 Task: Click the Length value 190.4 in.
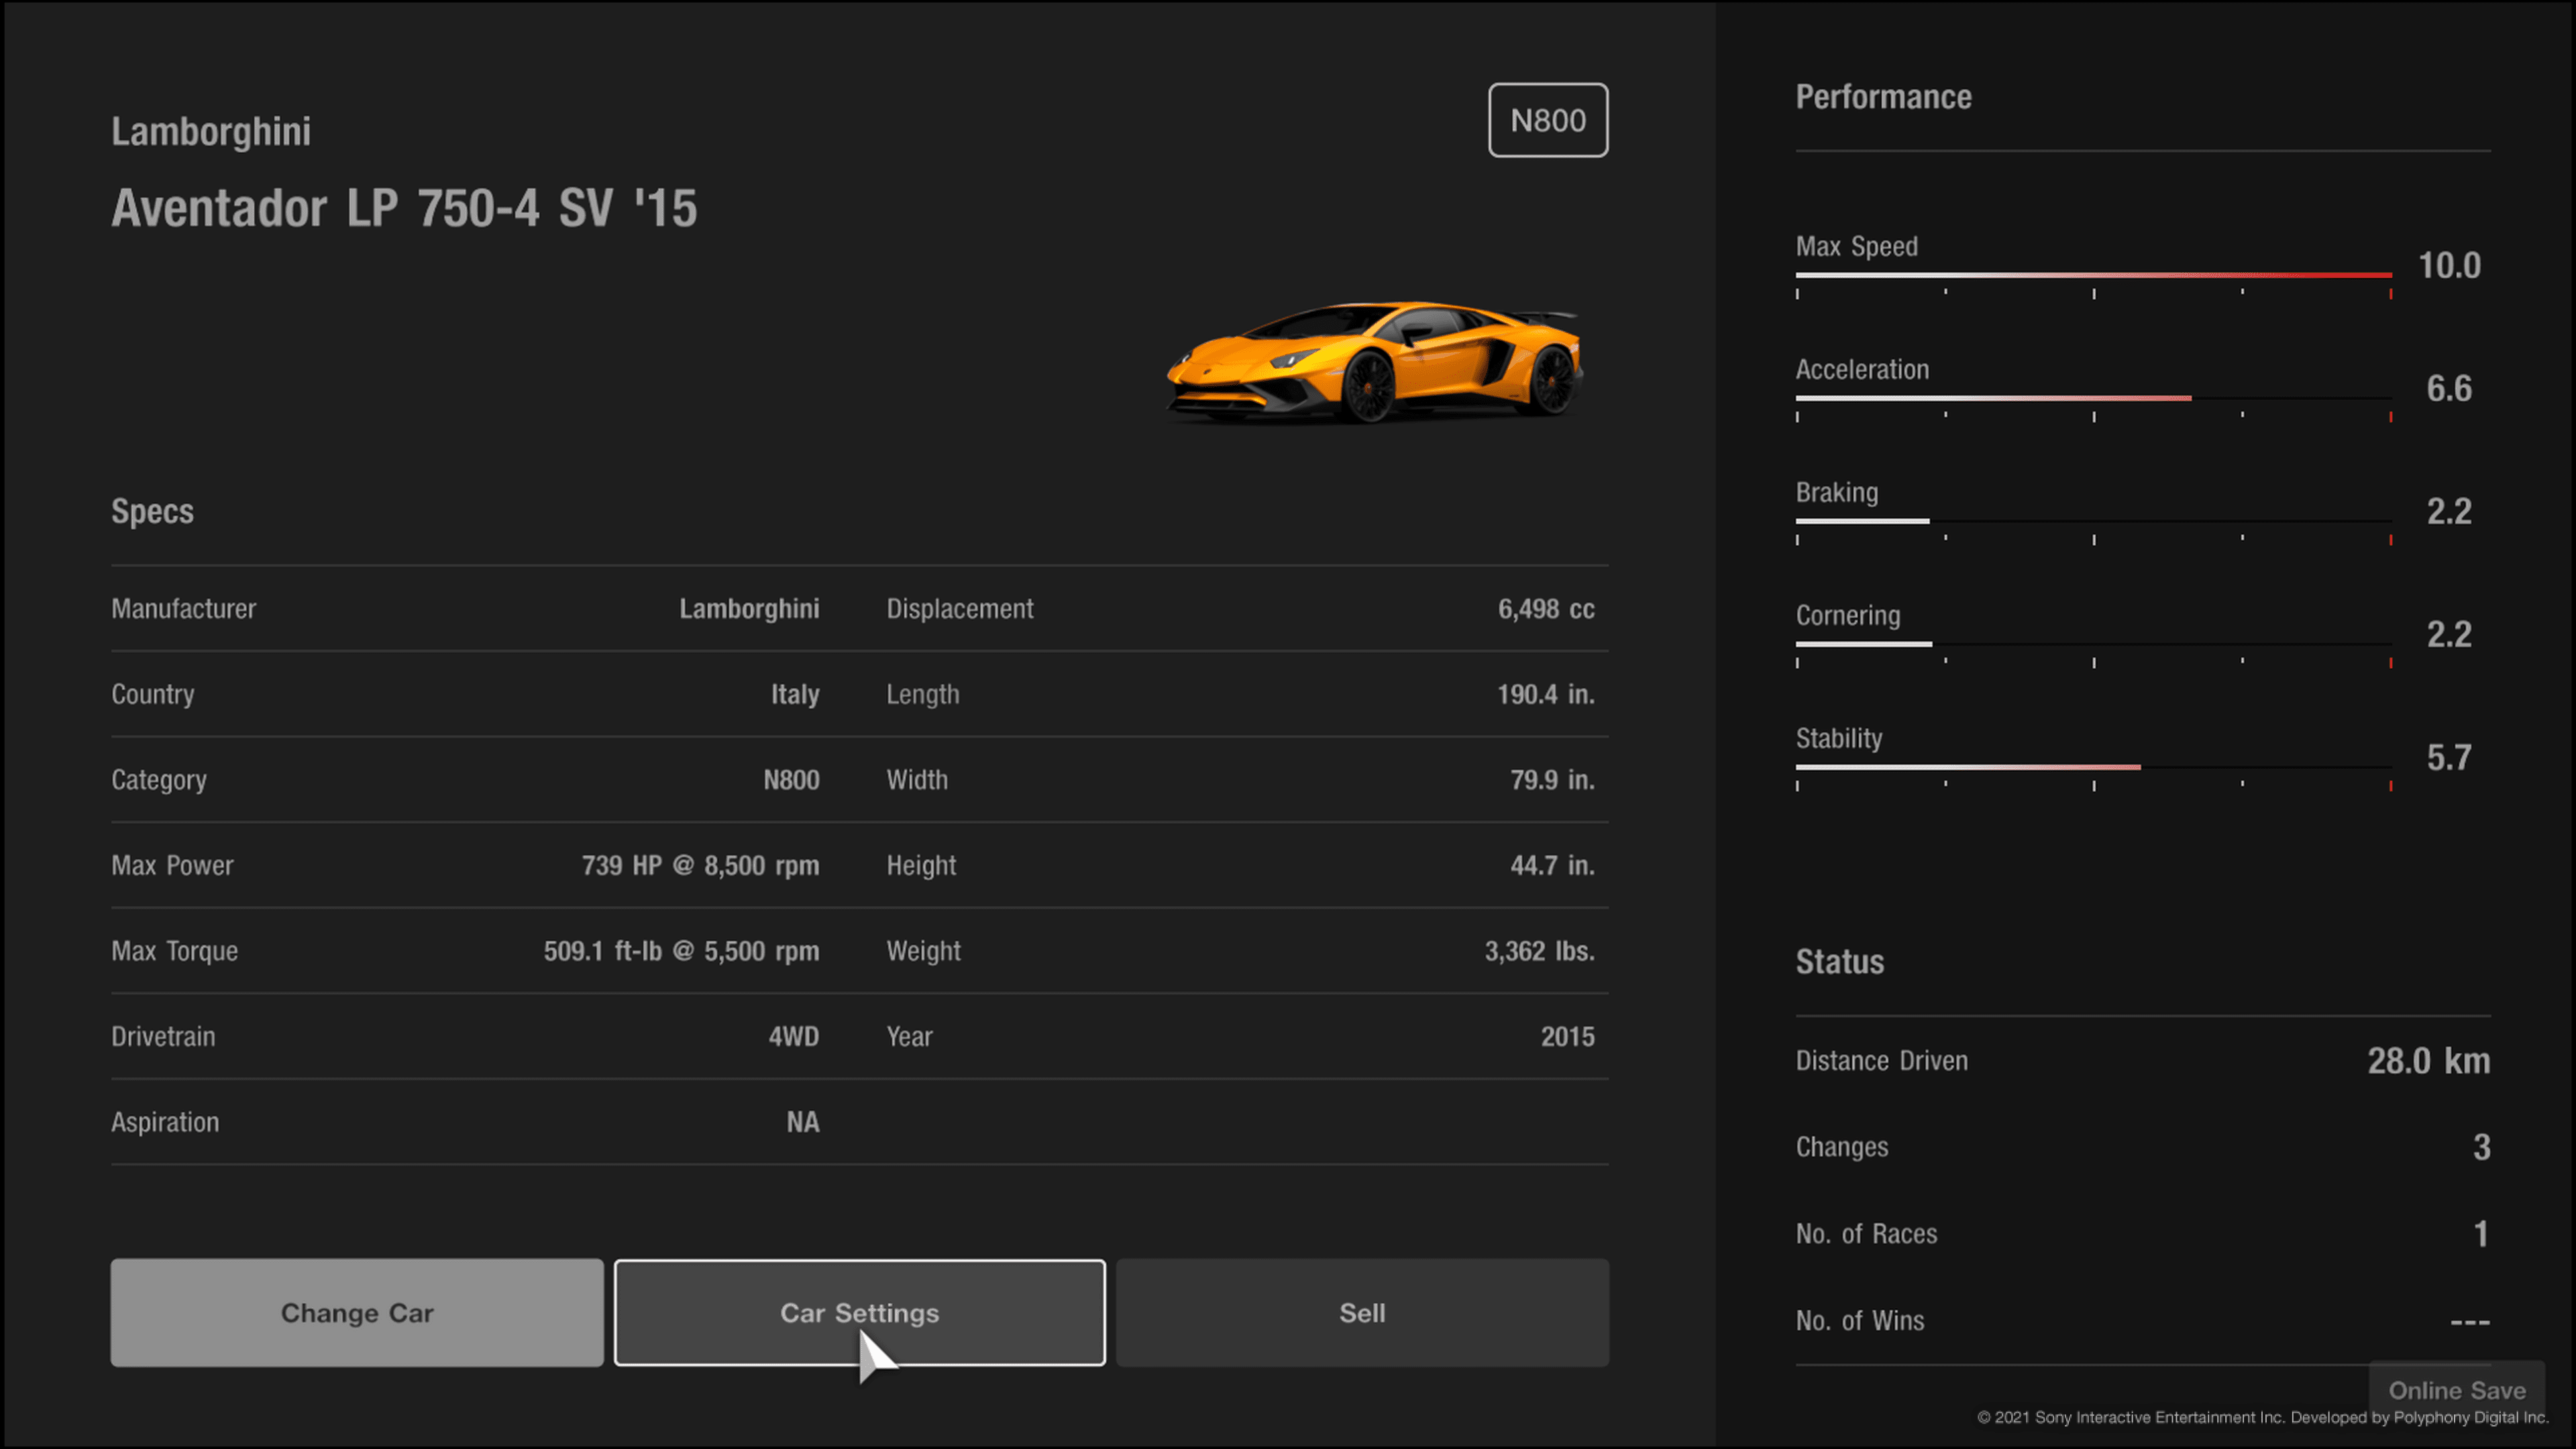[x=1546, y=694]
